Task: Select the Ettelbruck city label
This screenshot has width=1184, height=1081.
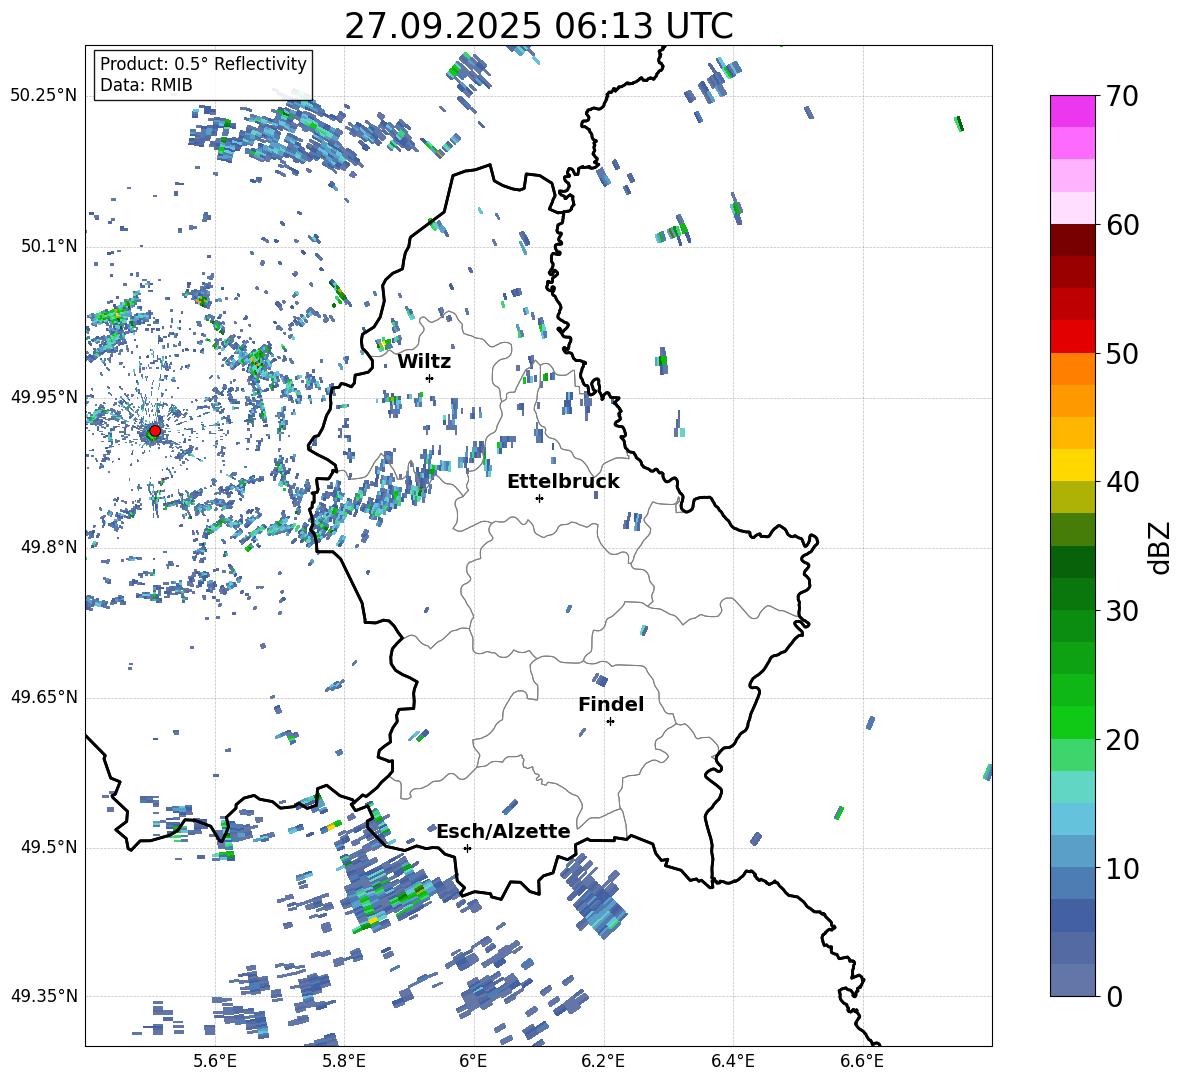Action: pos(562,481)
